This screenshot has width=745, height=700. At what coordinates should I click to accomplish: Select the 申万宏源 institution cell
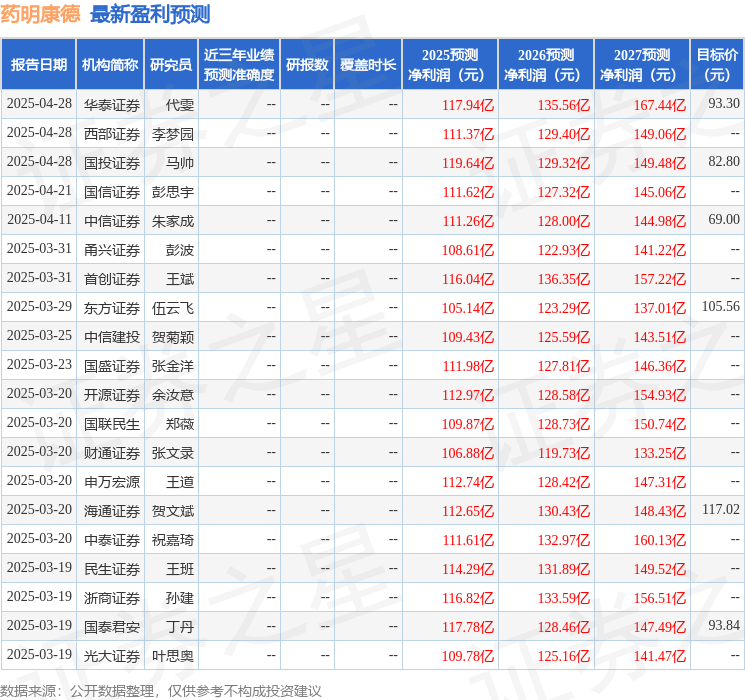(112, 482)
